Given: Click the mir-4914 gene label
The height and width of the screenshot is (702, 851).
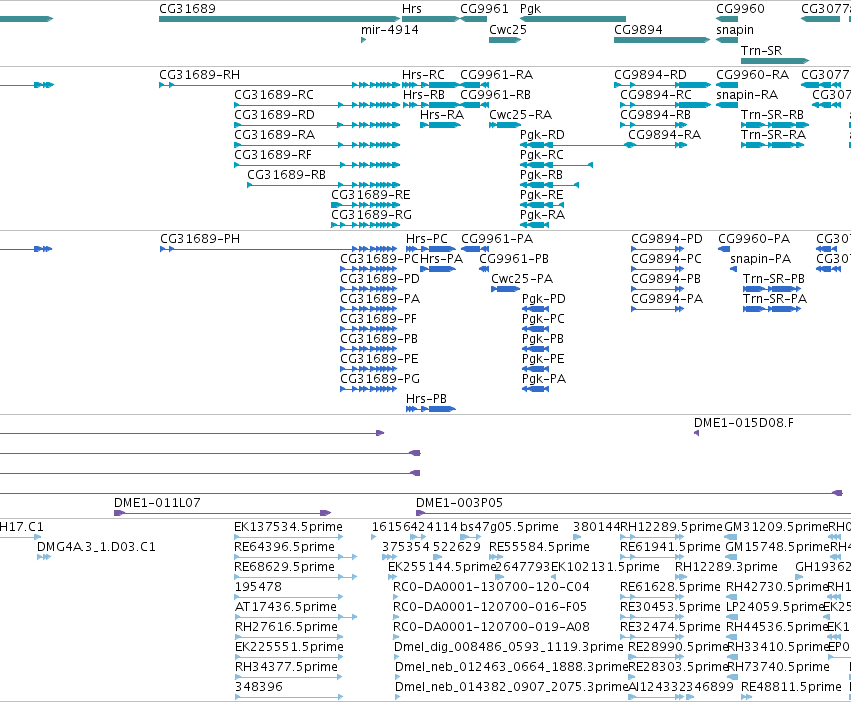Looking at the screenshot, I should click(x=390, y=30).
